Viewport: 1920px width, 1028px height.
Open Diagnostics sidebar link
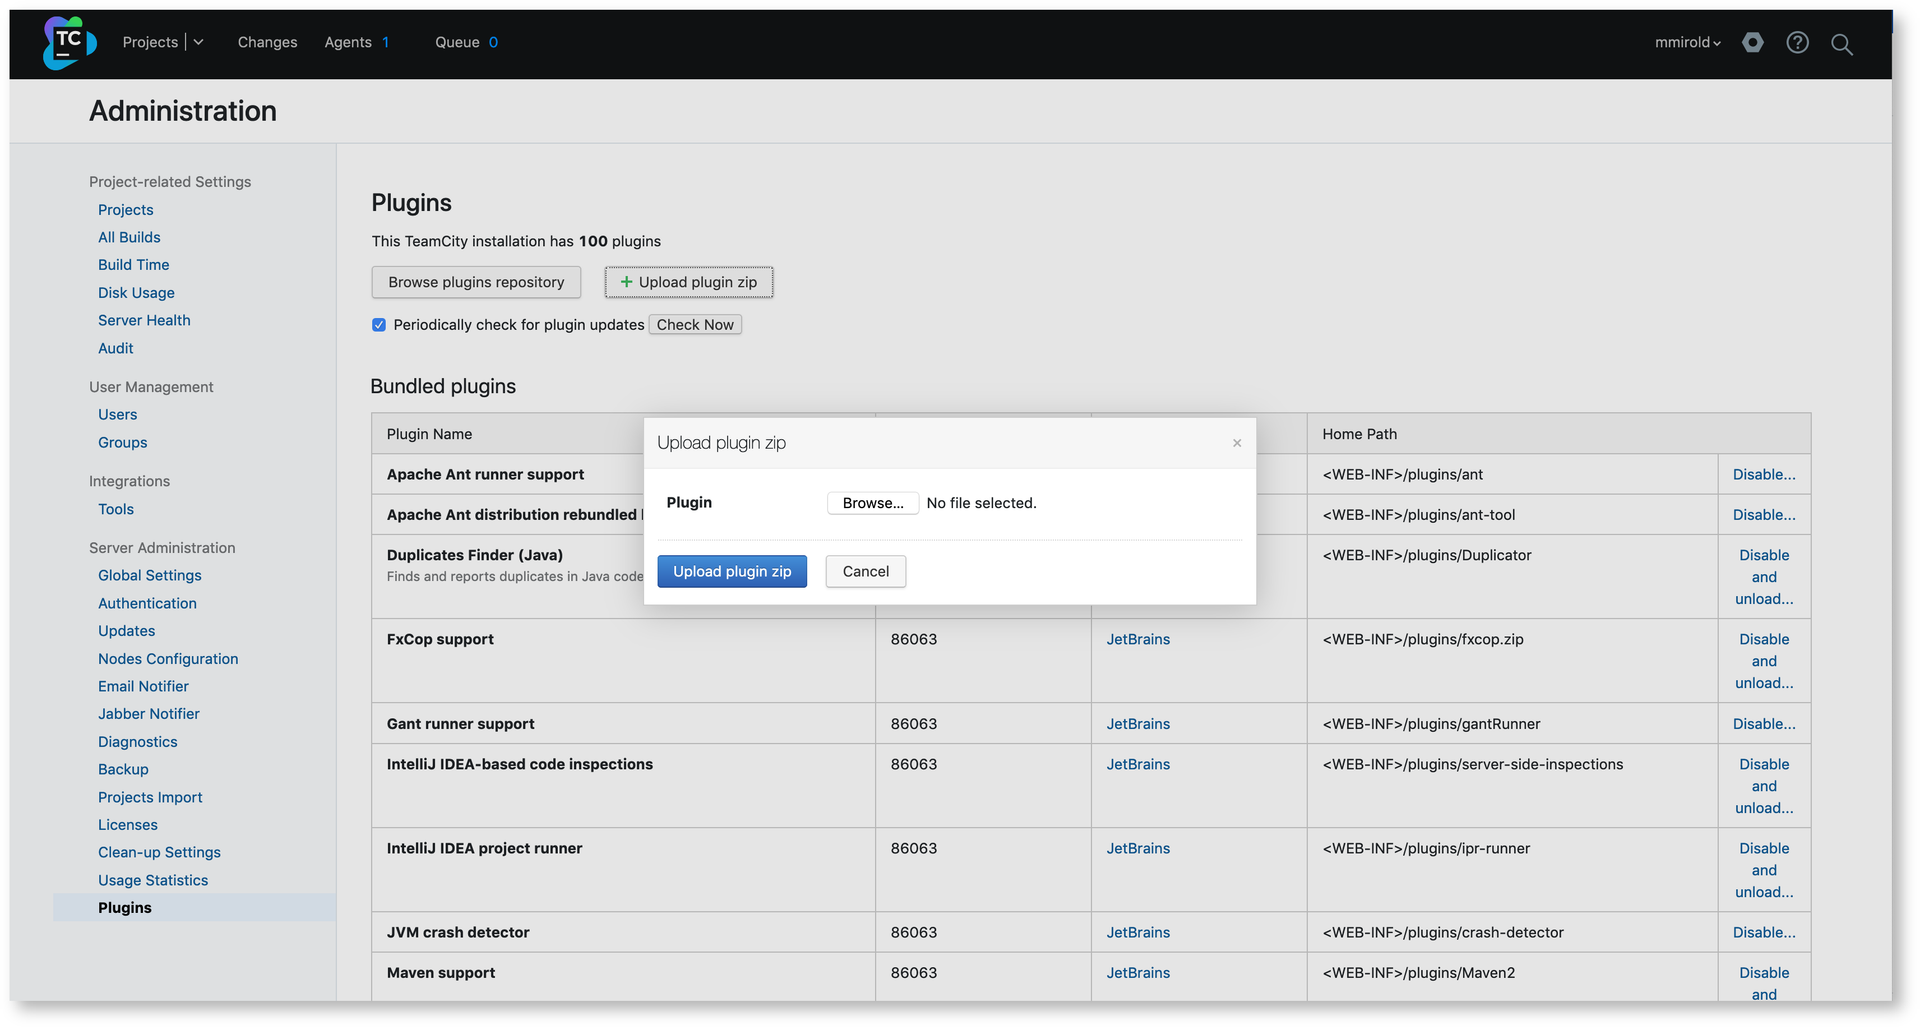click(138, 742)
